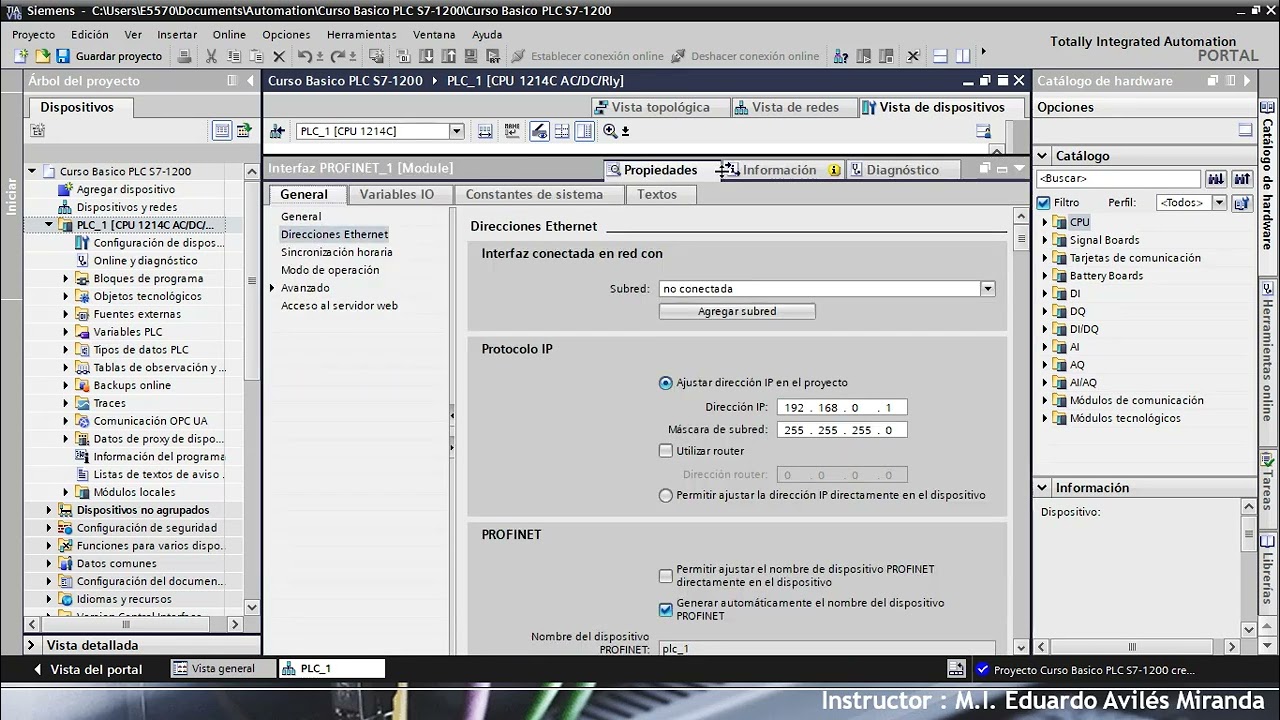This screenshot has height=720, width=1280.
Task: Click the Copy icon in toolbar
Action: click(233, 57)
